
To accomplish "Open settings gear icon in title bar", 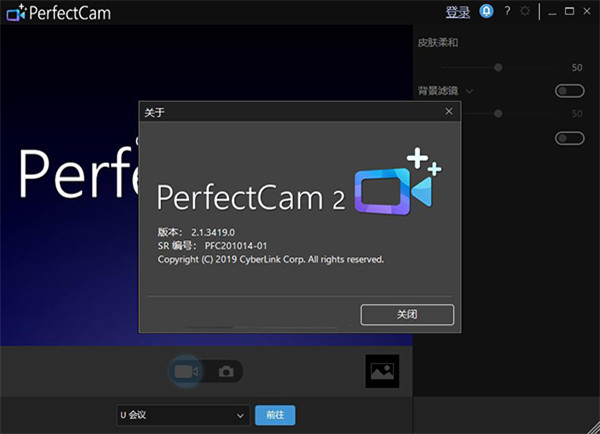I will coord(525,11).
